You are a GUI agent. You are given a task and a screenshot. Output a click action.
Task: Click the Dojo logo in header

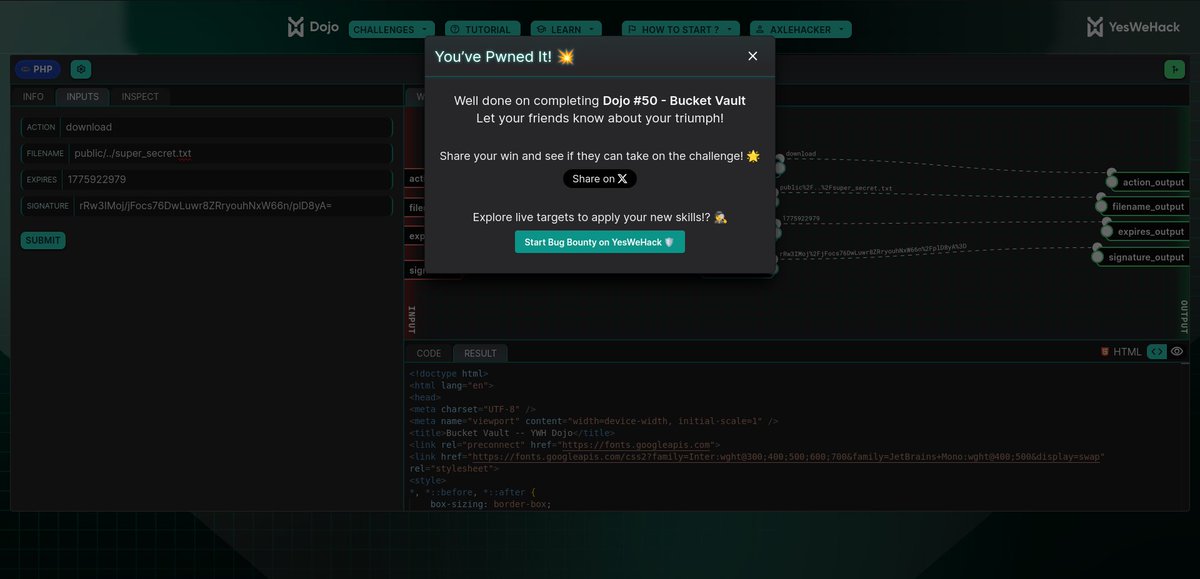[313, 28]
